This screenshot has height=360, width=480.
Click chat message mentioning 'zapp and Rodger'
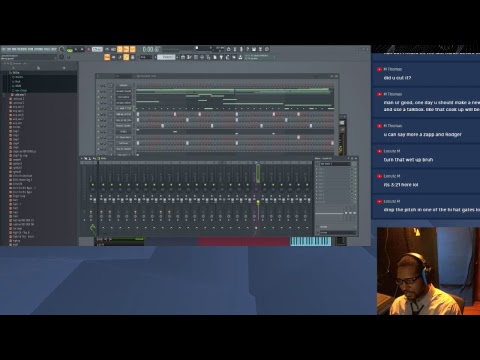(422, 134)
